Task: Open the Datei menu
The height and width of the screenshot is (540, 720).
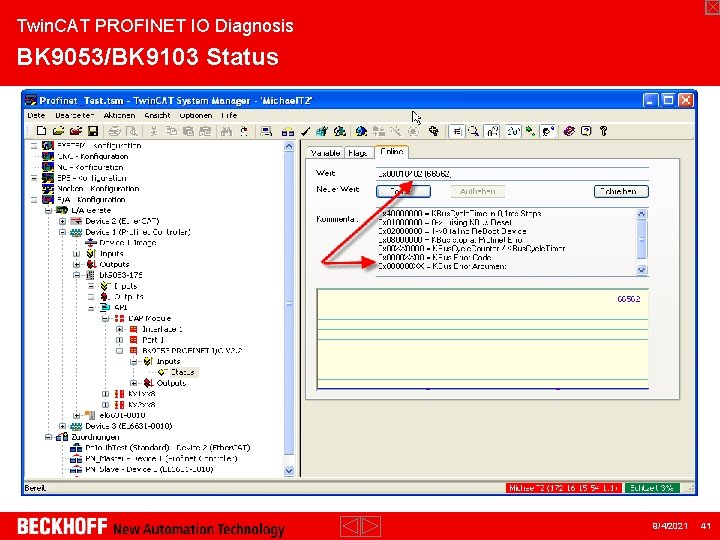Action: [x=36, y=115]
